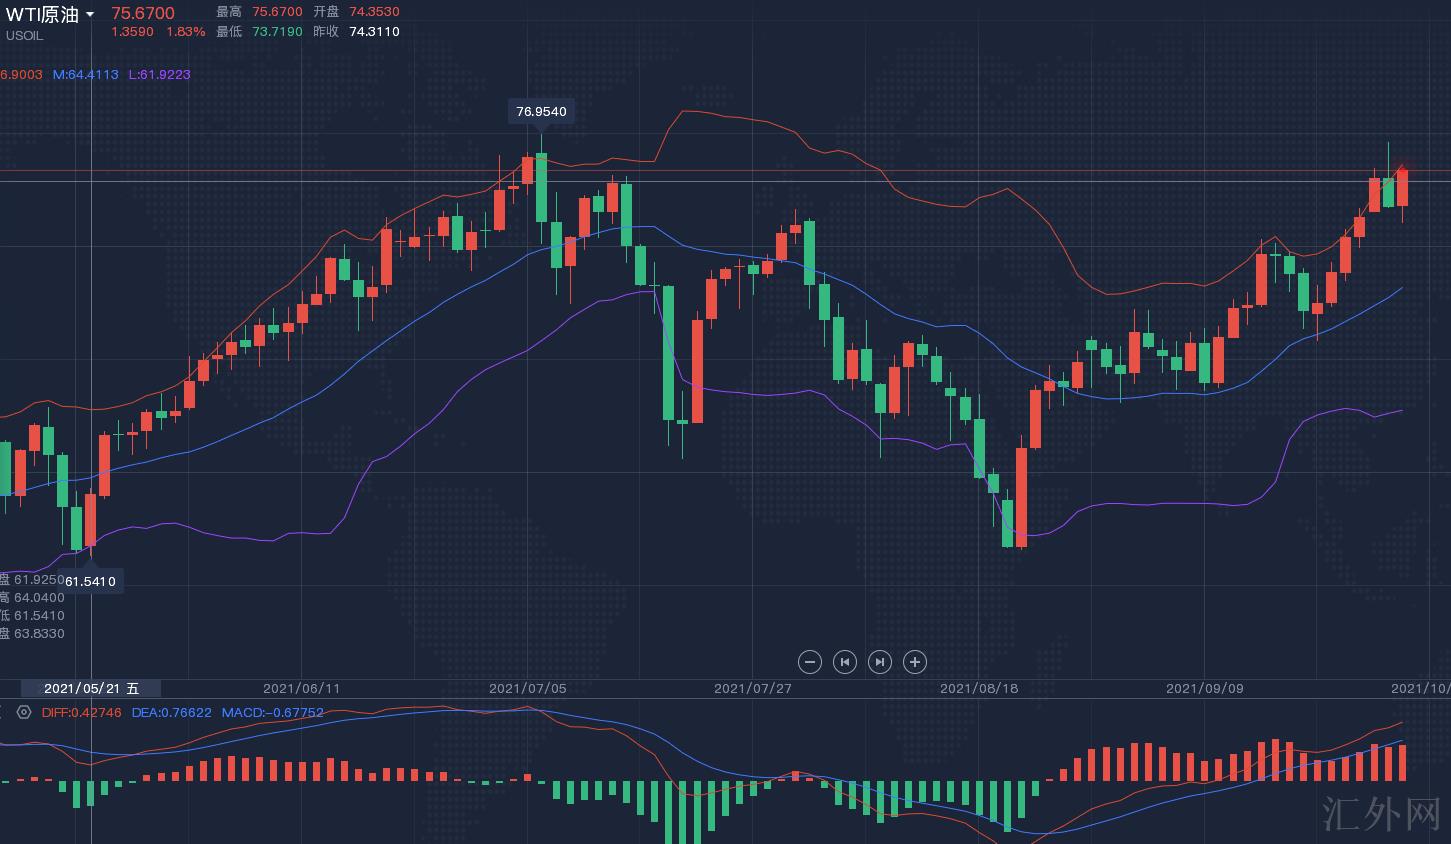Image resolution: width=1451 pixels, height=844 pixels.
Task: Click the 汇外网 watermark logo
Action: tap(1381, 814)
